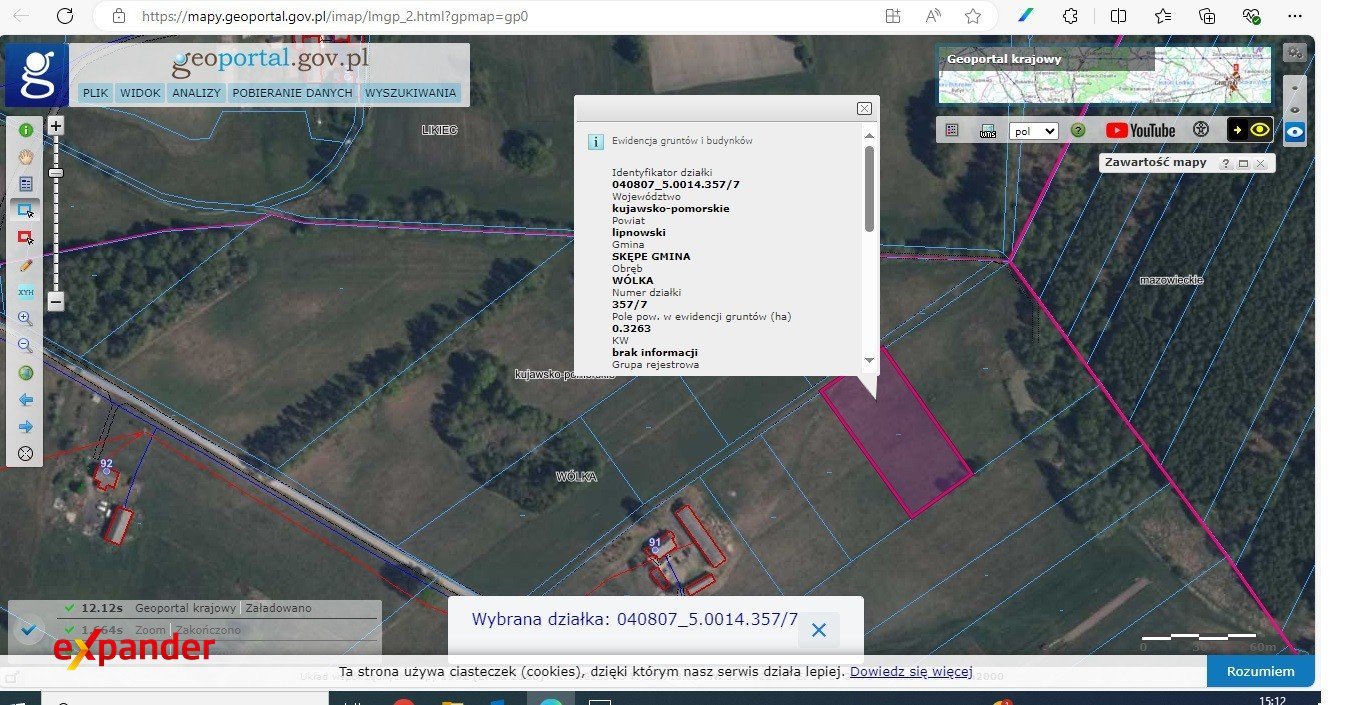Click the gear expander above the overview map

[x=1293, y=50]
